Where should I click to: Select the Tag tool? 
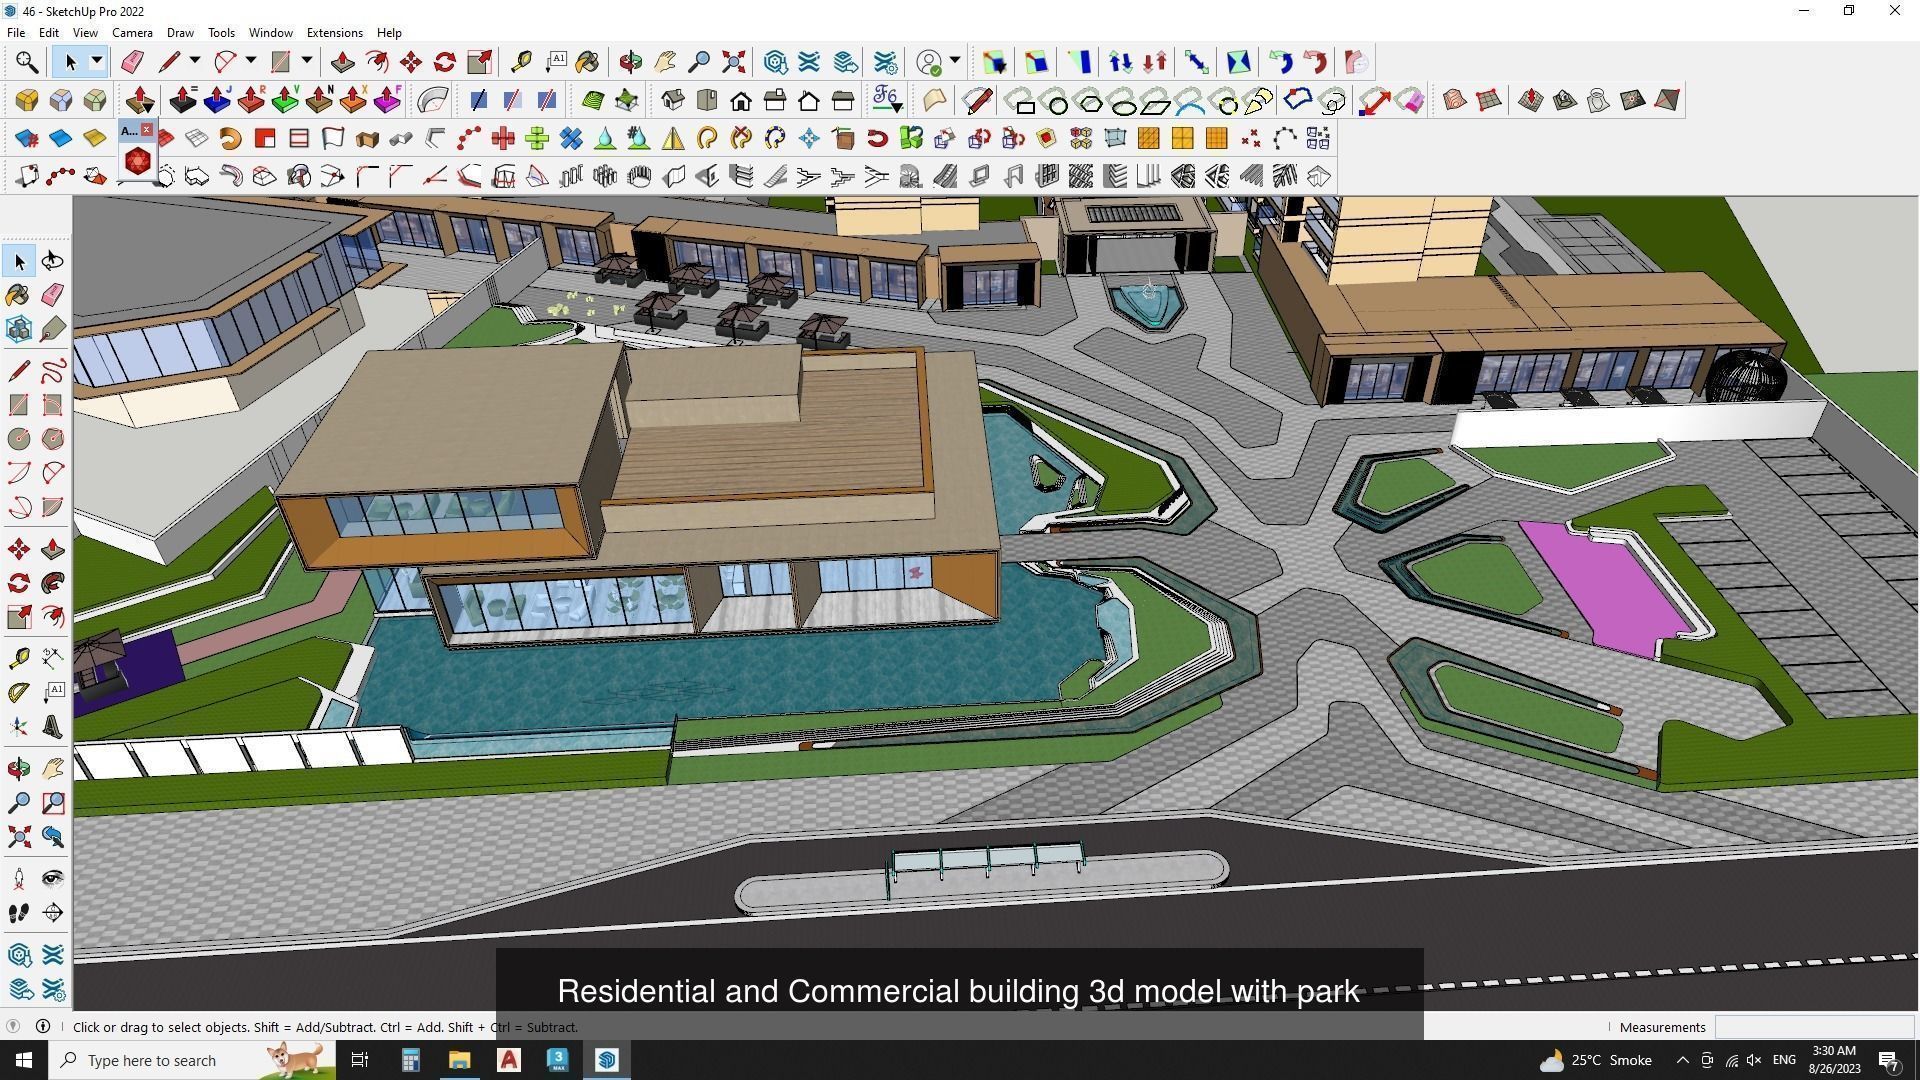click(x=53, y=329)
